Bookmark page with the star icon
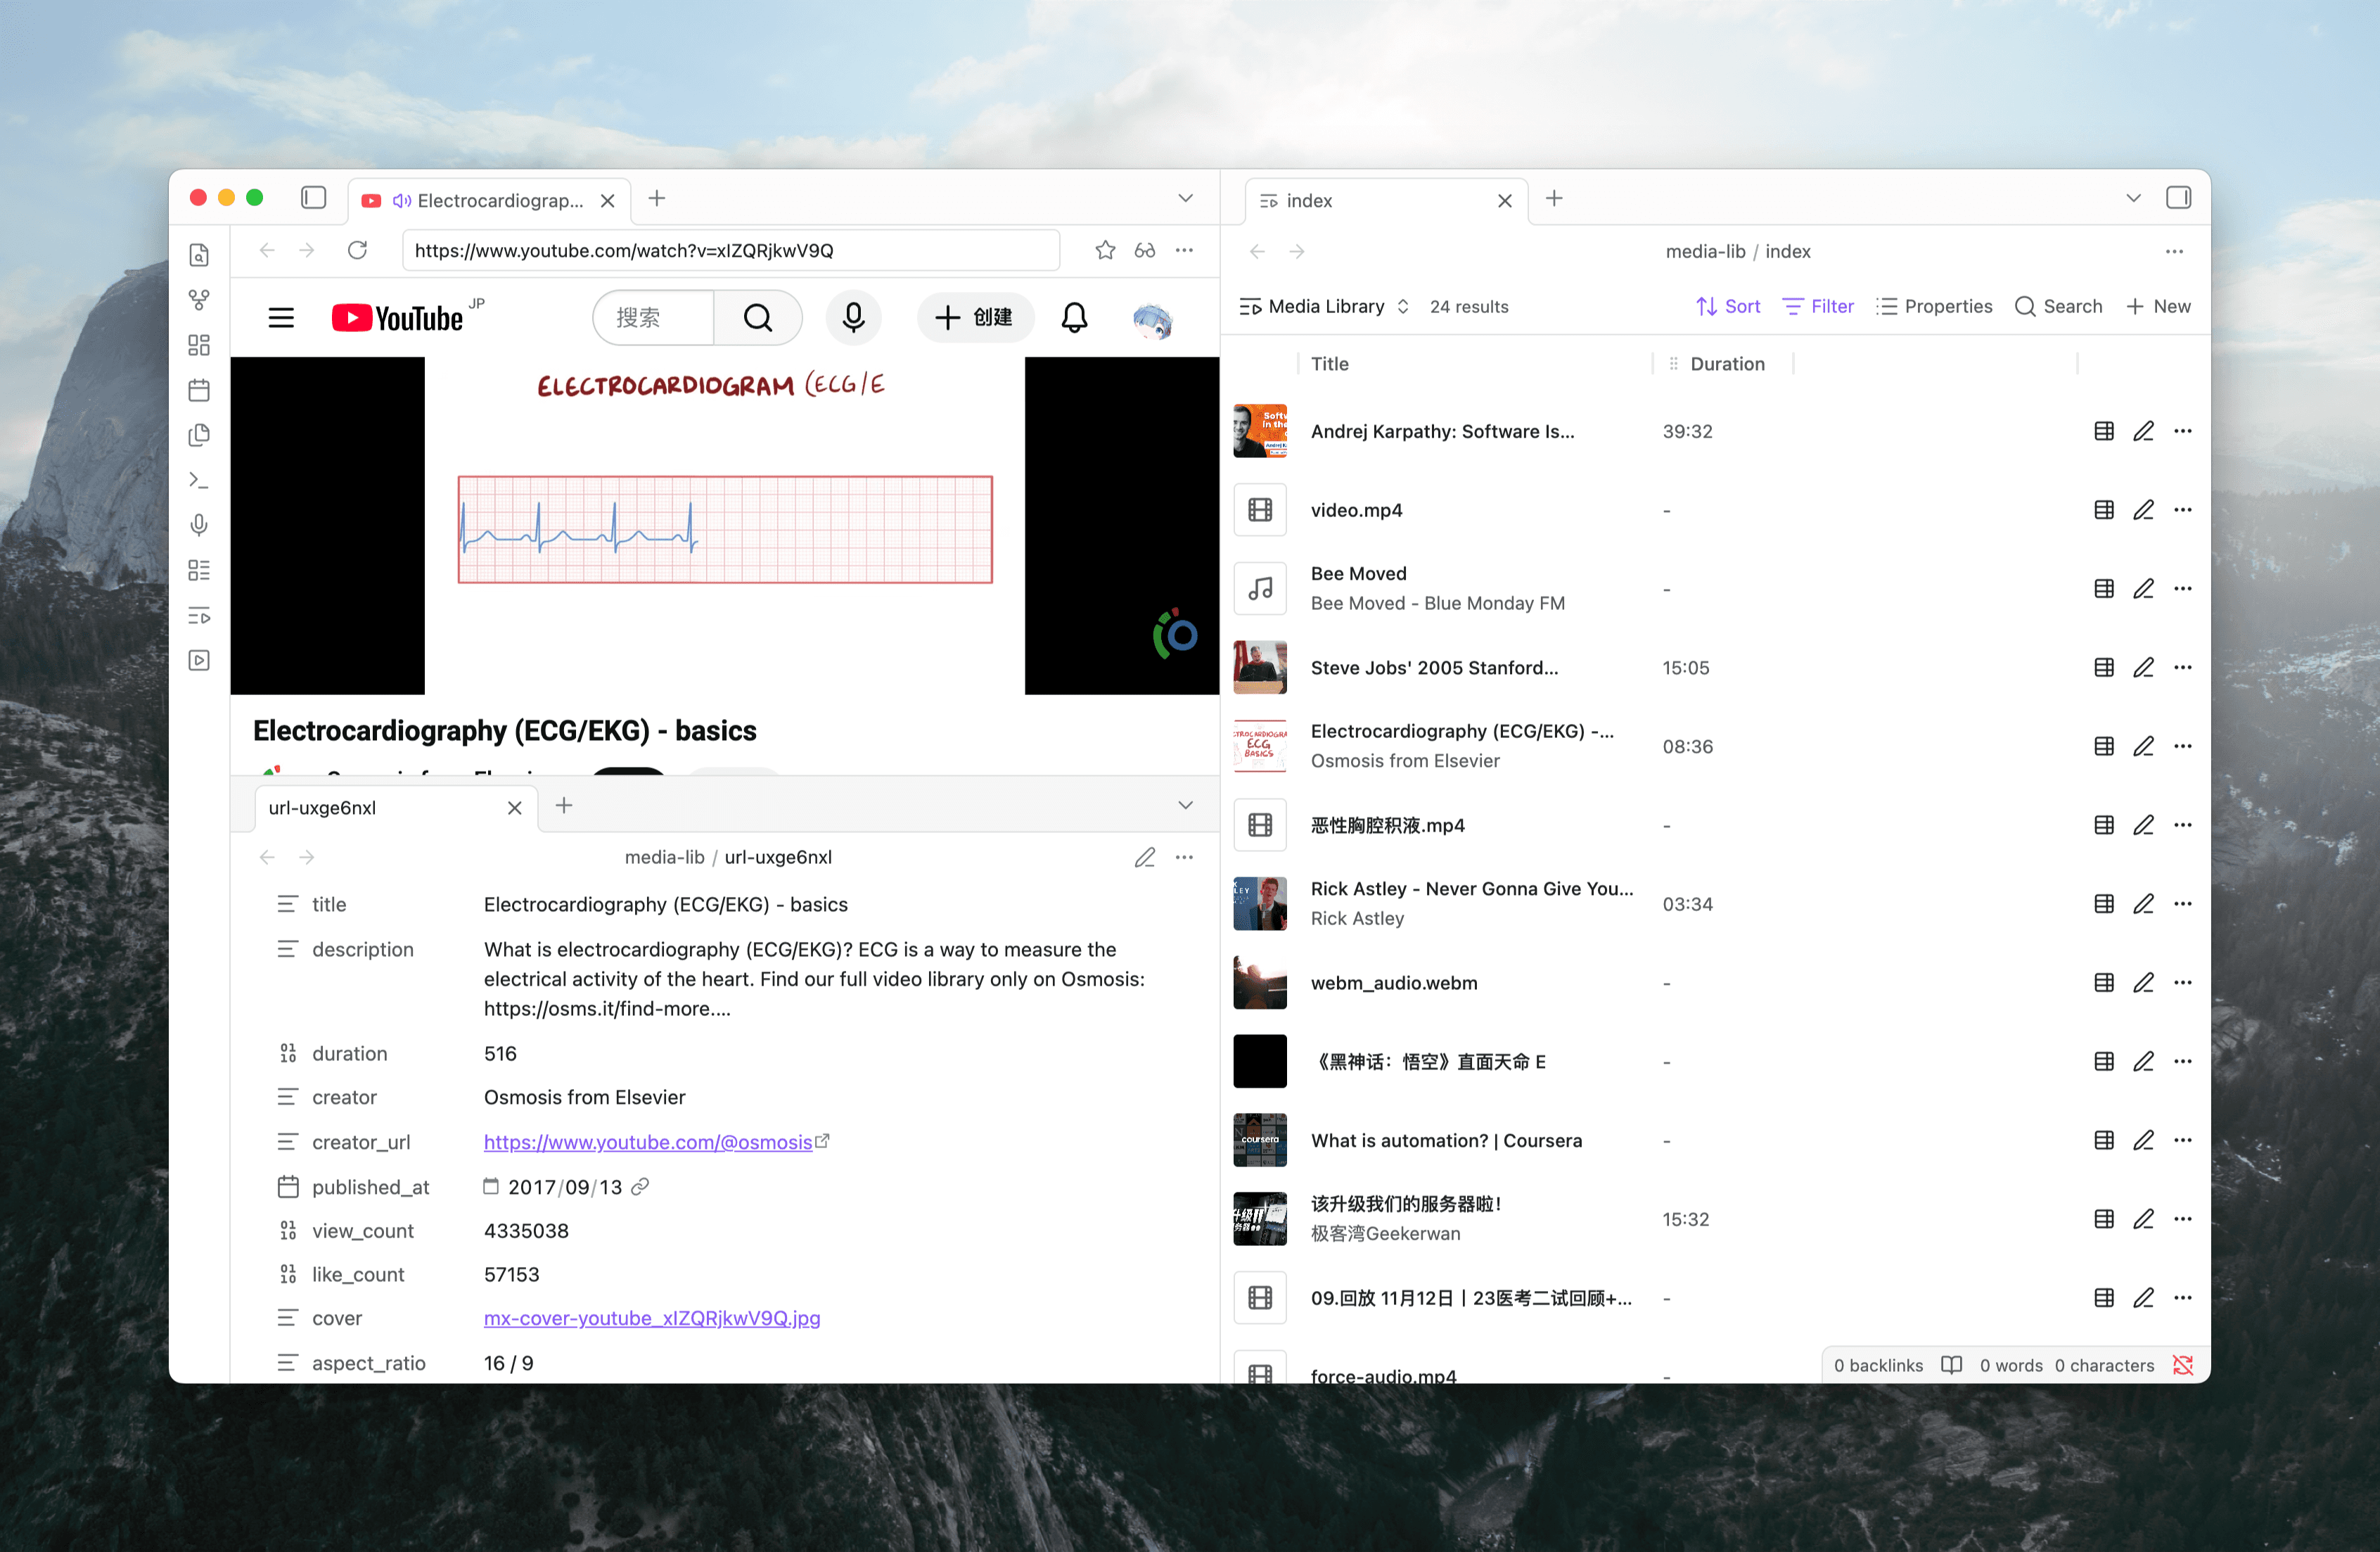The height and width of the screenshot is (1552, 2380). (x=1105, y=250)
